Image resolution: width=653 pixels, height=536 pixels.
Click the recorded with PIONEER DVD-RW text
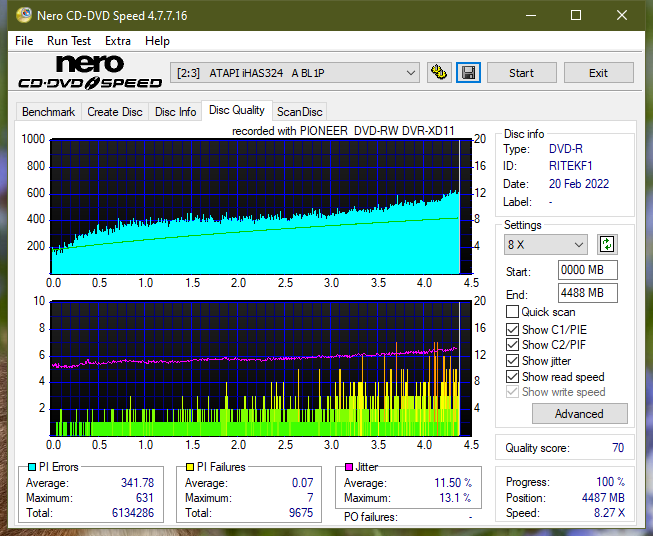(343, 131)
